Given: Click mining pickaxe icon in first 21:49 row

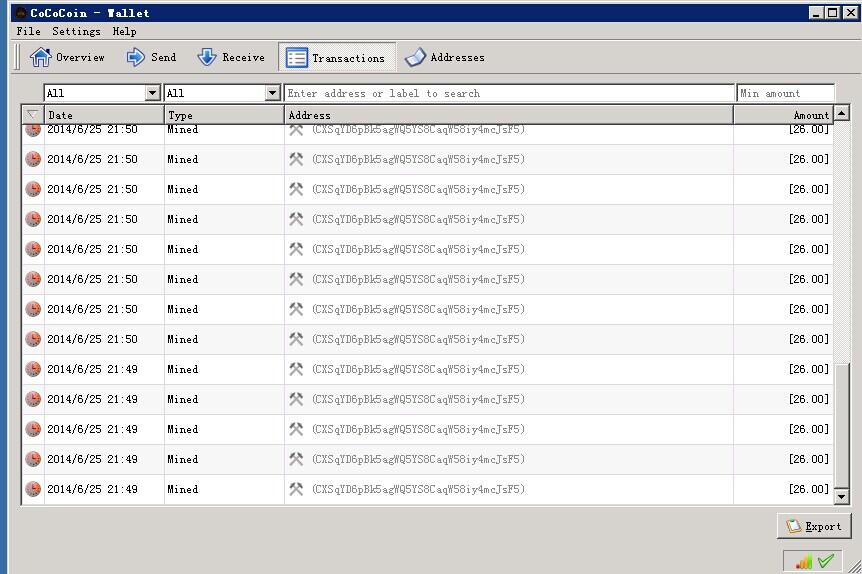Looking at the screenshot, I should point(296,369).
